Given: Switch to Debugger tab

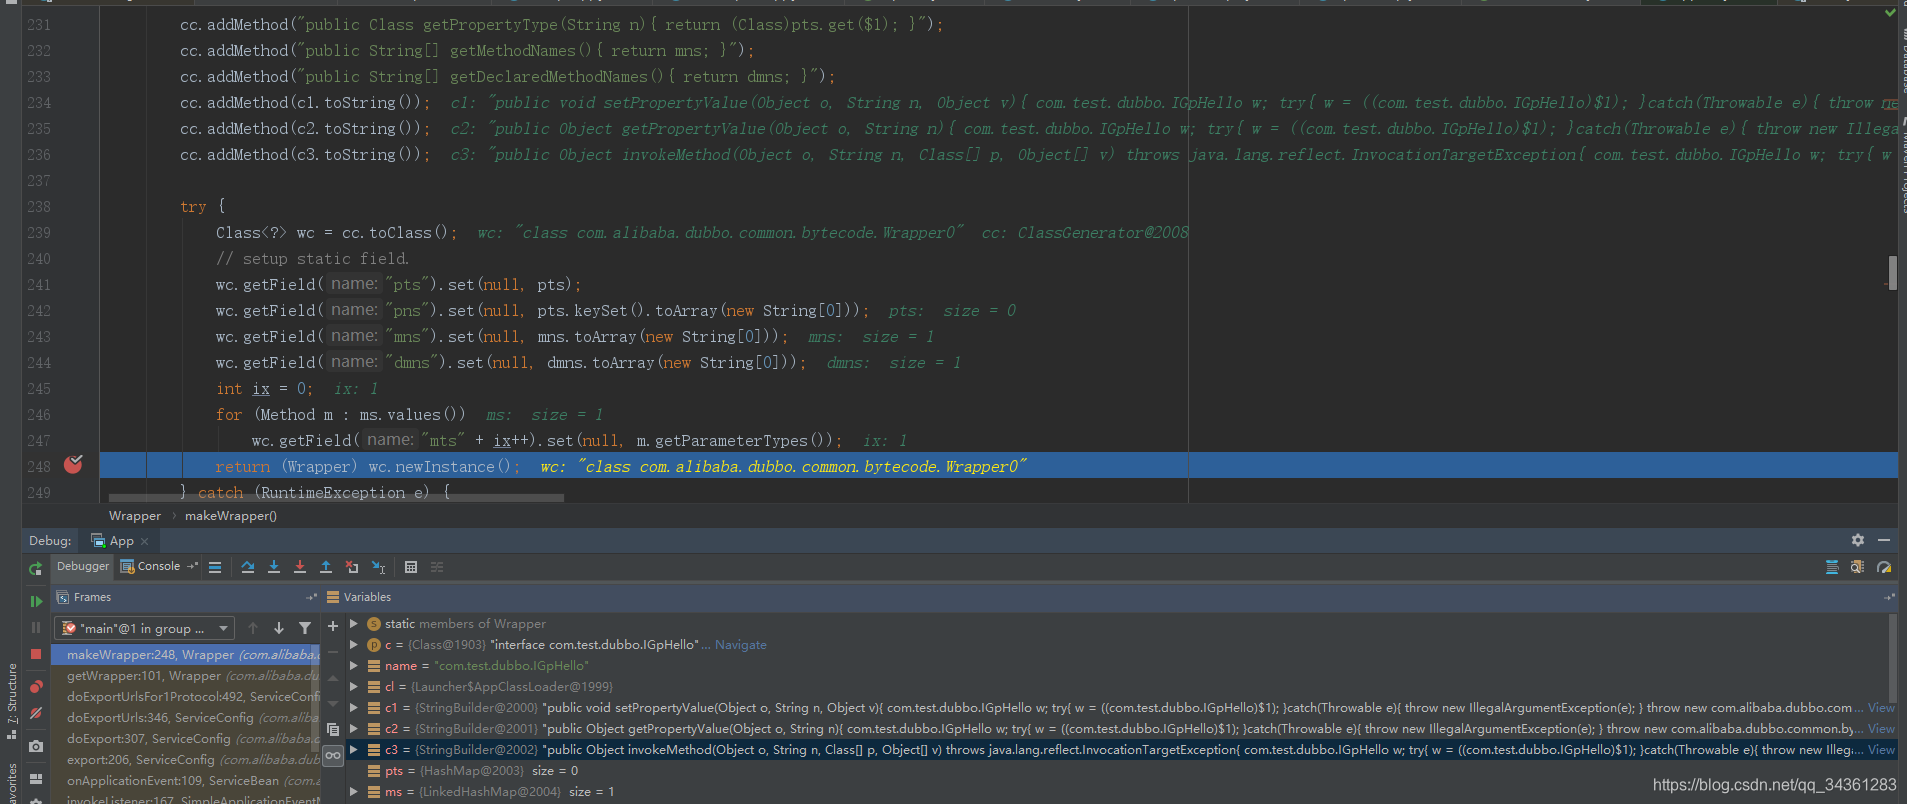Looking at the screenshot, I should (x=83, y=566).
